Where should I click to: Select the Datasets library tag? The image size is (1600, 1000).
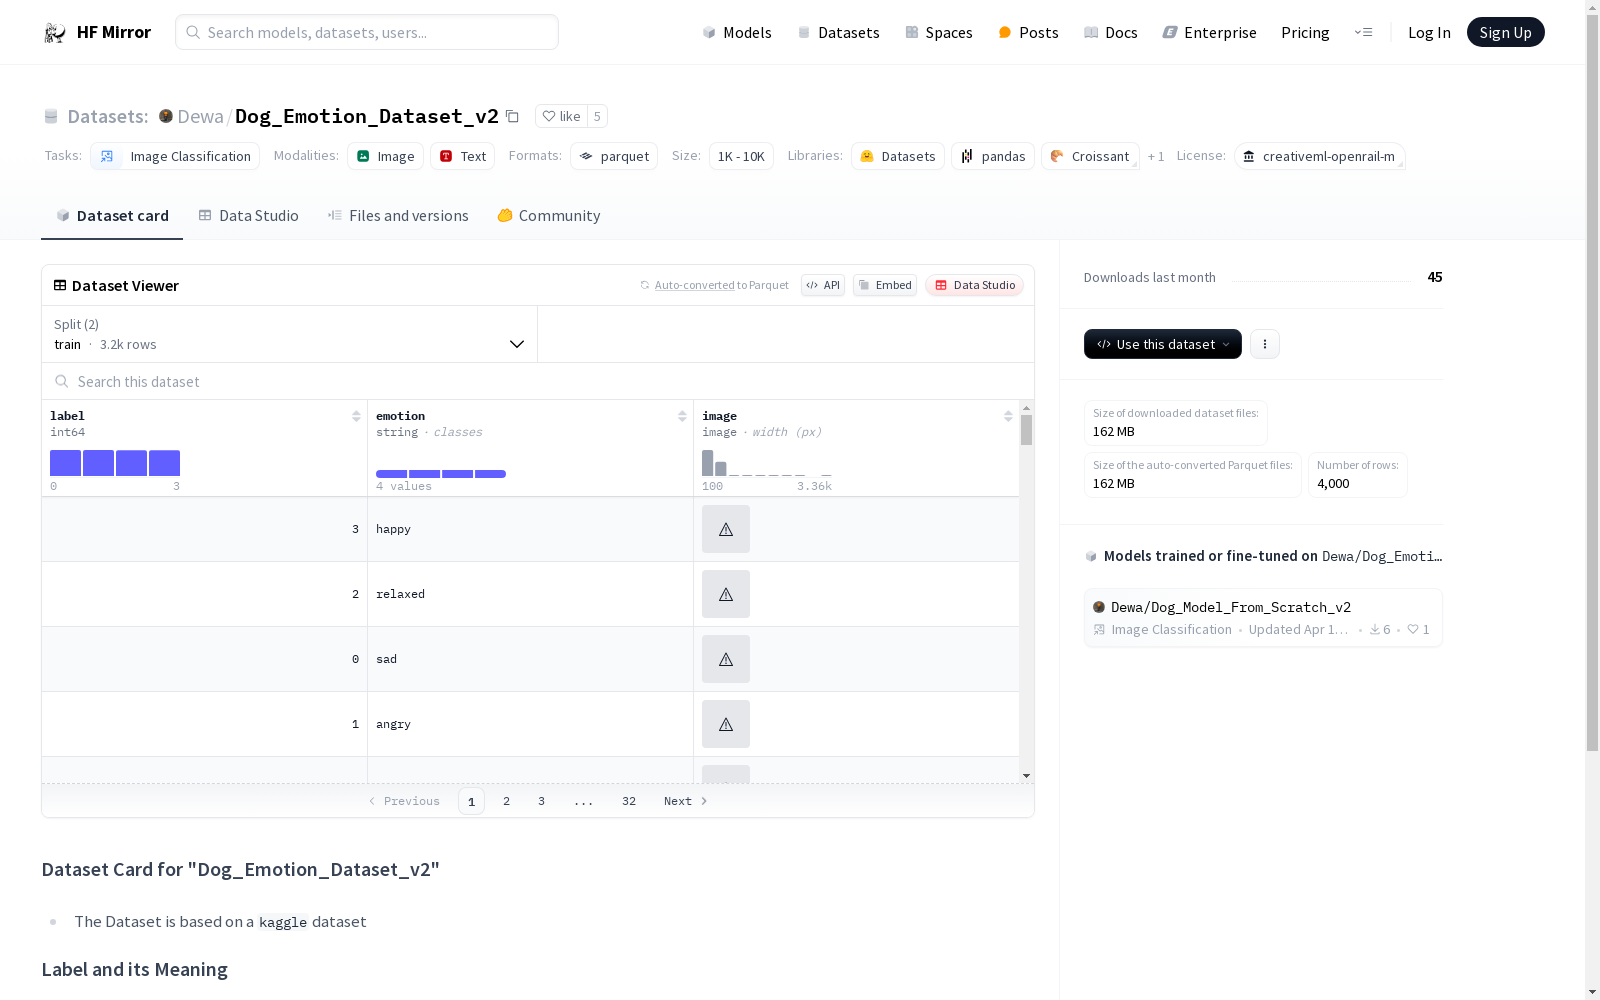point(898,156)
